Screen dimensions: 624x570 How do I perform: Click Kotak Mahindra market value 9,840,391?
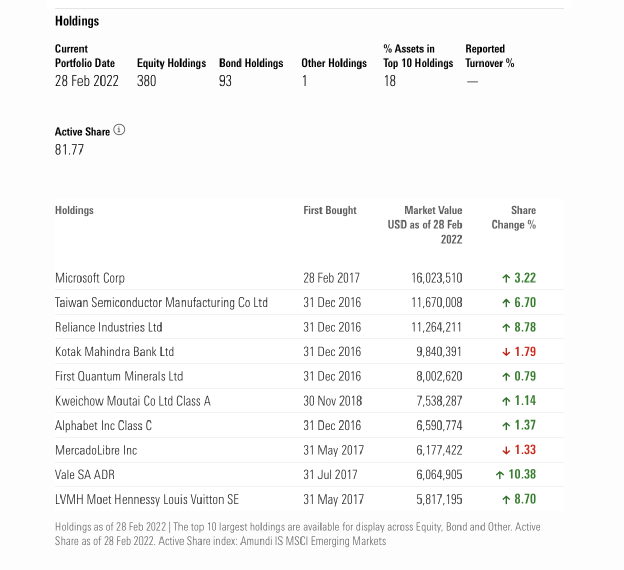pyautogui.click(x=439, y=352)
